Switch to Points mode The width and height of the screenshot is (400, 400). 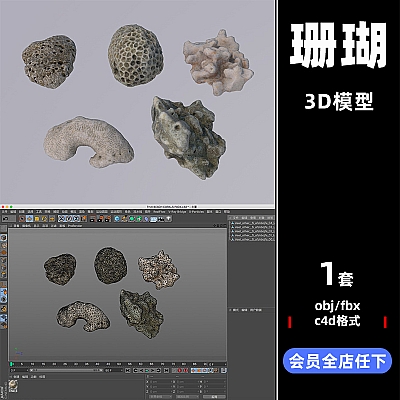pyautogui.click(x=3, y=260)
